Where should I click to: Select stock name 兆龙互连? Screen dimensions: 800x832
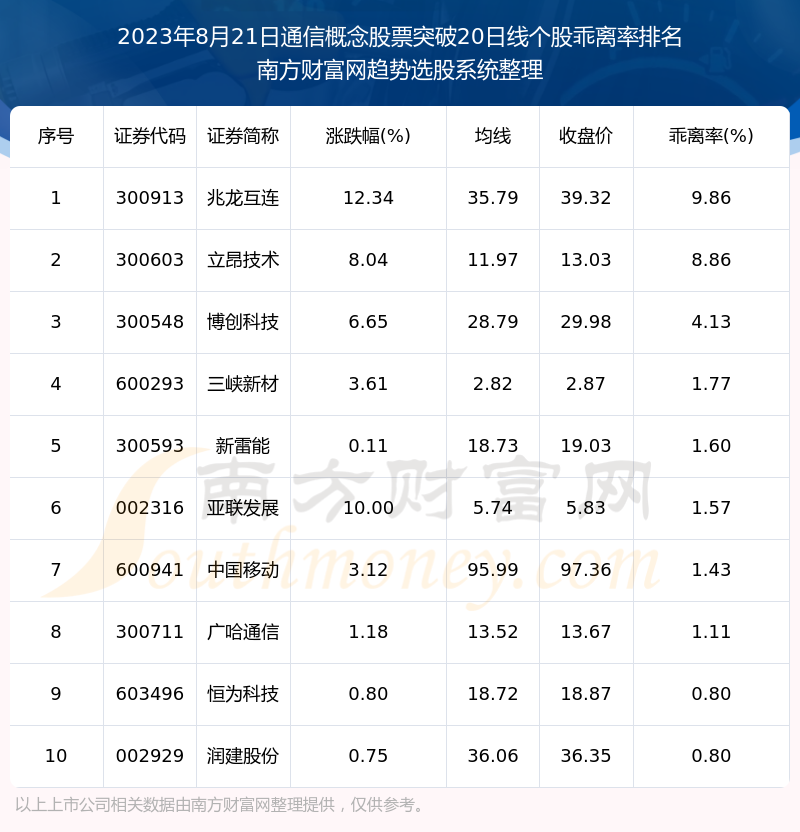coord(243,198)
